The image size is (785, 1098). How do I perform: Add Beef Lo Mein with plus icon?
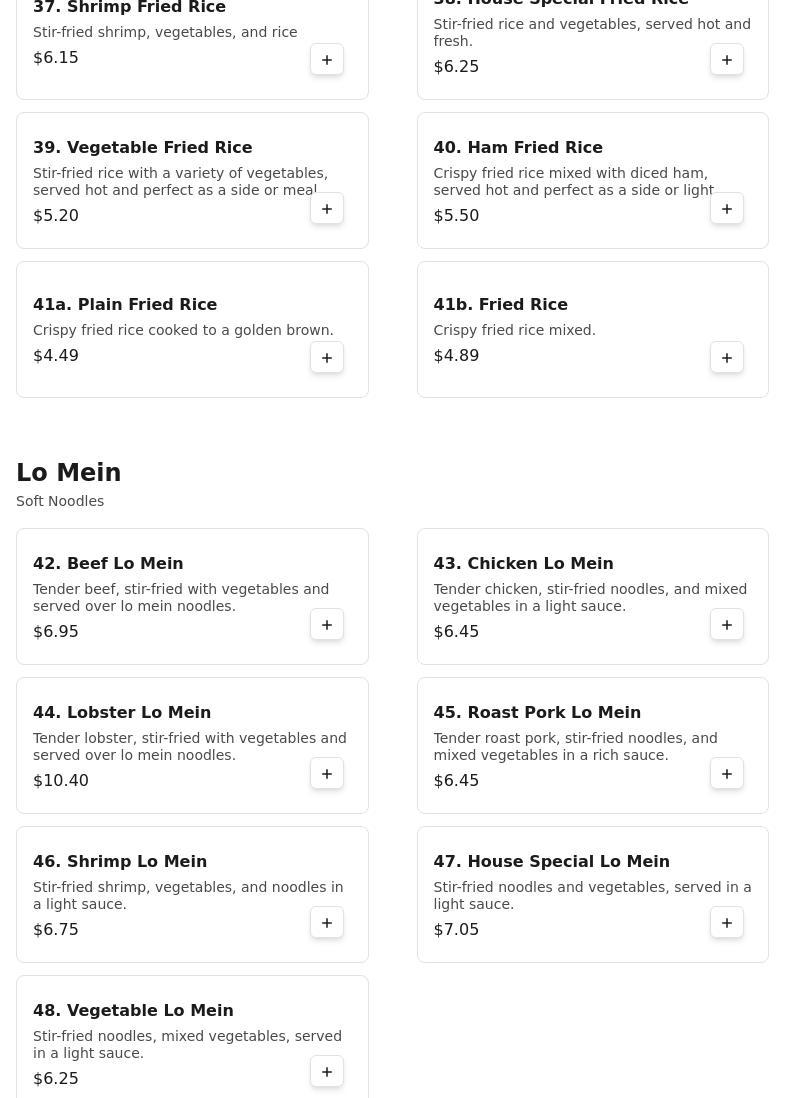(x=327, y=625)
